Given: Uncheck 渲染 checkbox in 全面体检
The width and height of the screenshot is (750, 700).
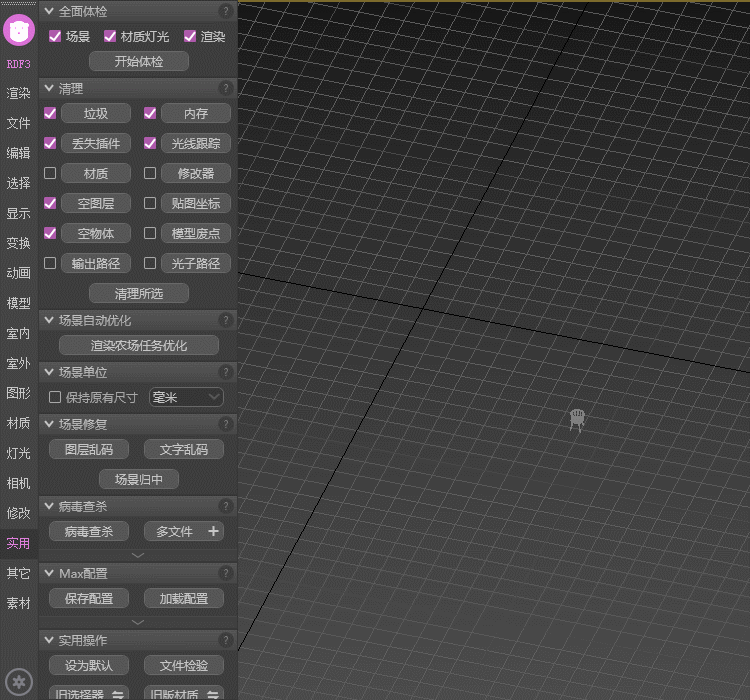Looking at the screenshot, I should [190, 36].
